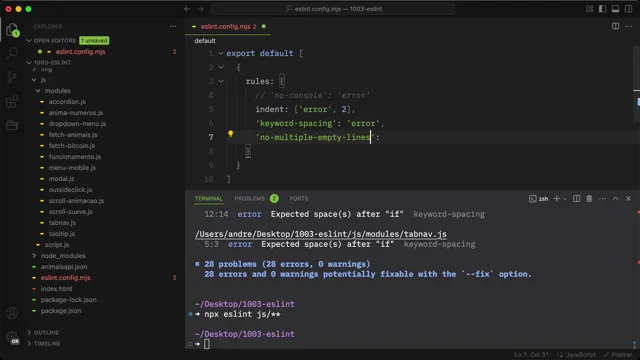The width and height of the screenshot is (640, 360).
Task: Split the terminal pane
Action: coord(576,198)
